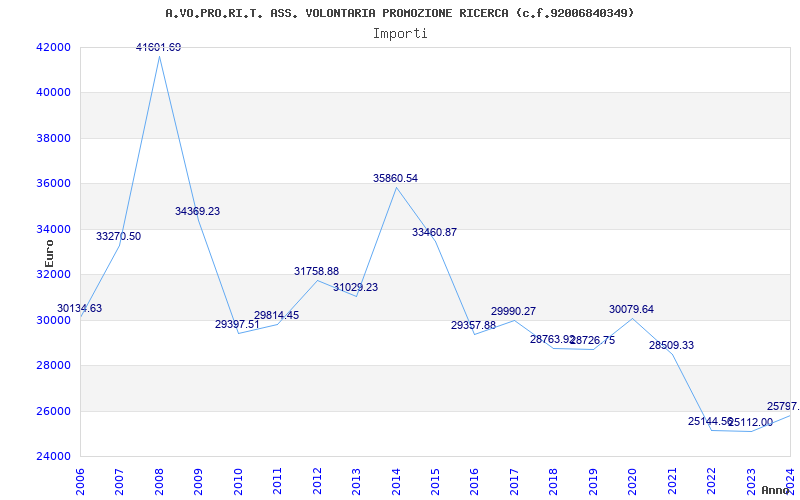The height and width of the screenshot is (500, 800).
Task: Click the data label 28726.75
Action: coord(593,340)
